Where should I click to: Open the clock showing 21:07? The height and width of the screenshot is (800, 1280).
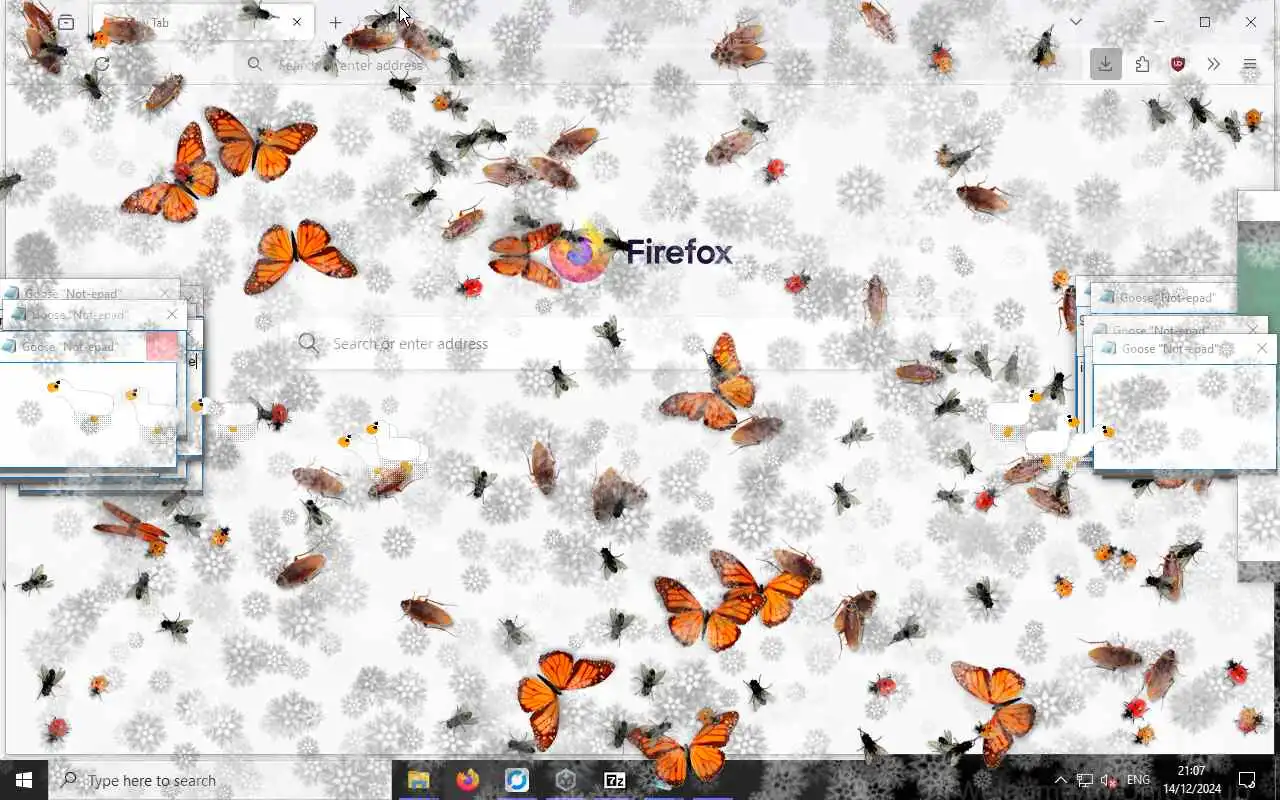point(1191,780)
